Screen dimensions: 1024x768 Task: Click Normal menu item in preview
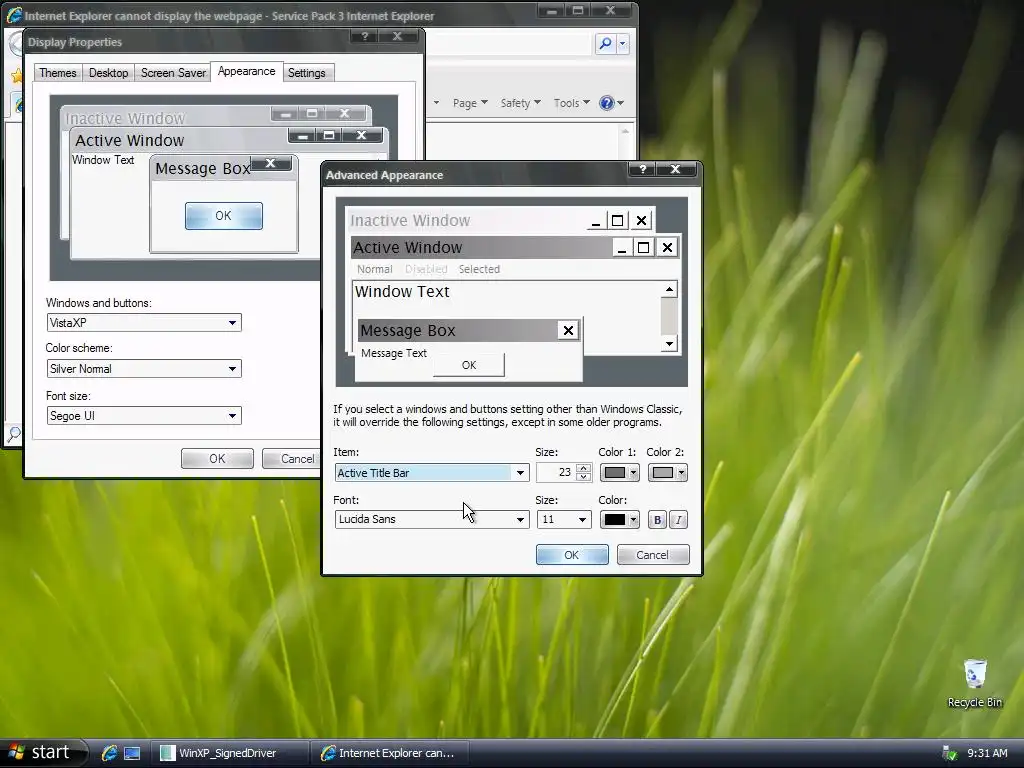click(374, 269)
